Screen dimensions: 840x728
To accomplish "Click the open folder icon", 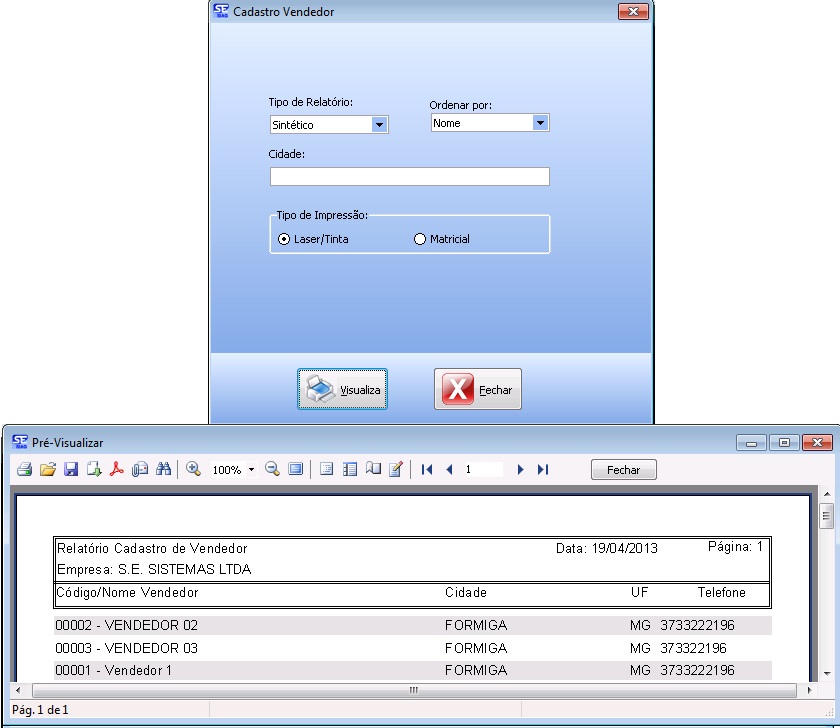I will click(47, 469).
